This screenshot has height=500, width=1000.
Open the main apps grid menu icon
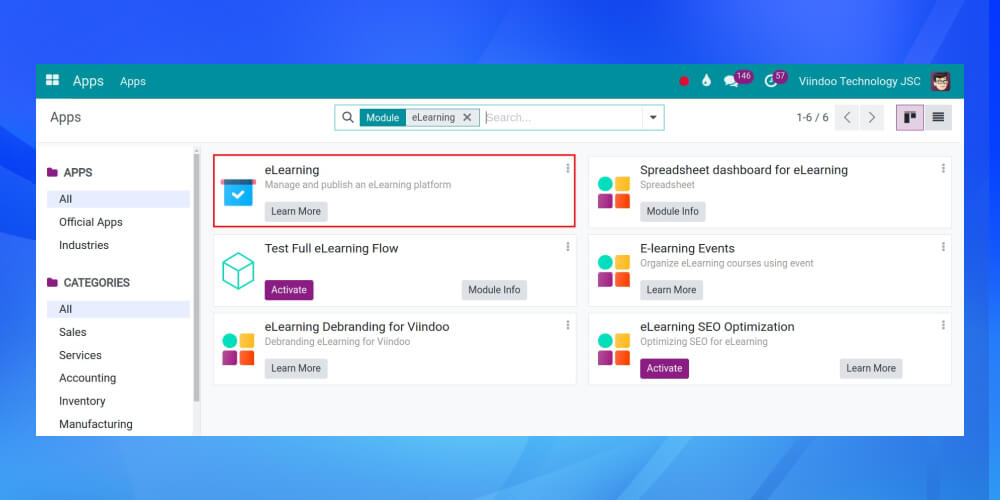52,80
